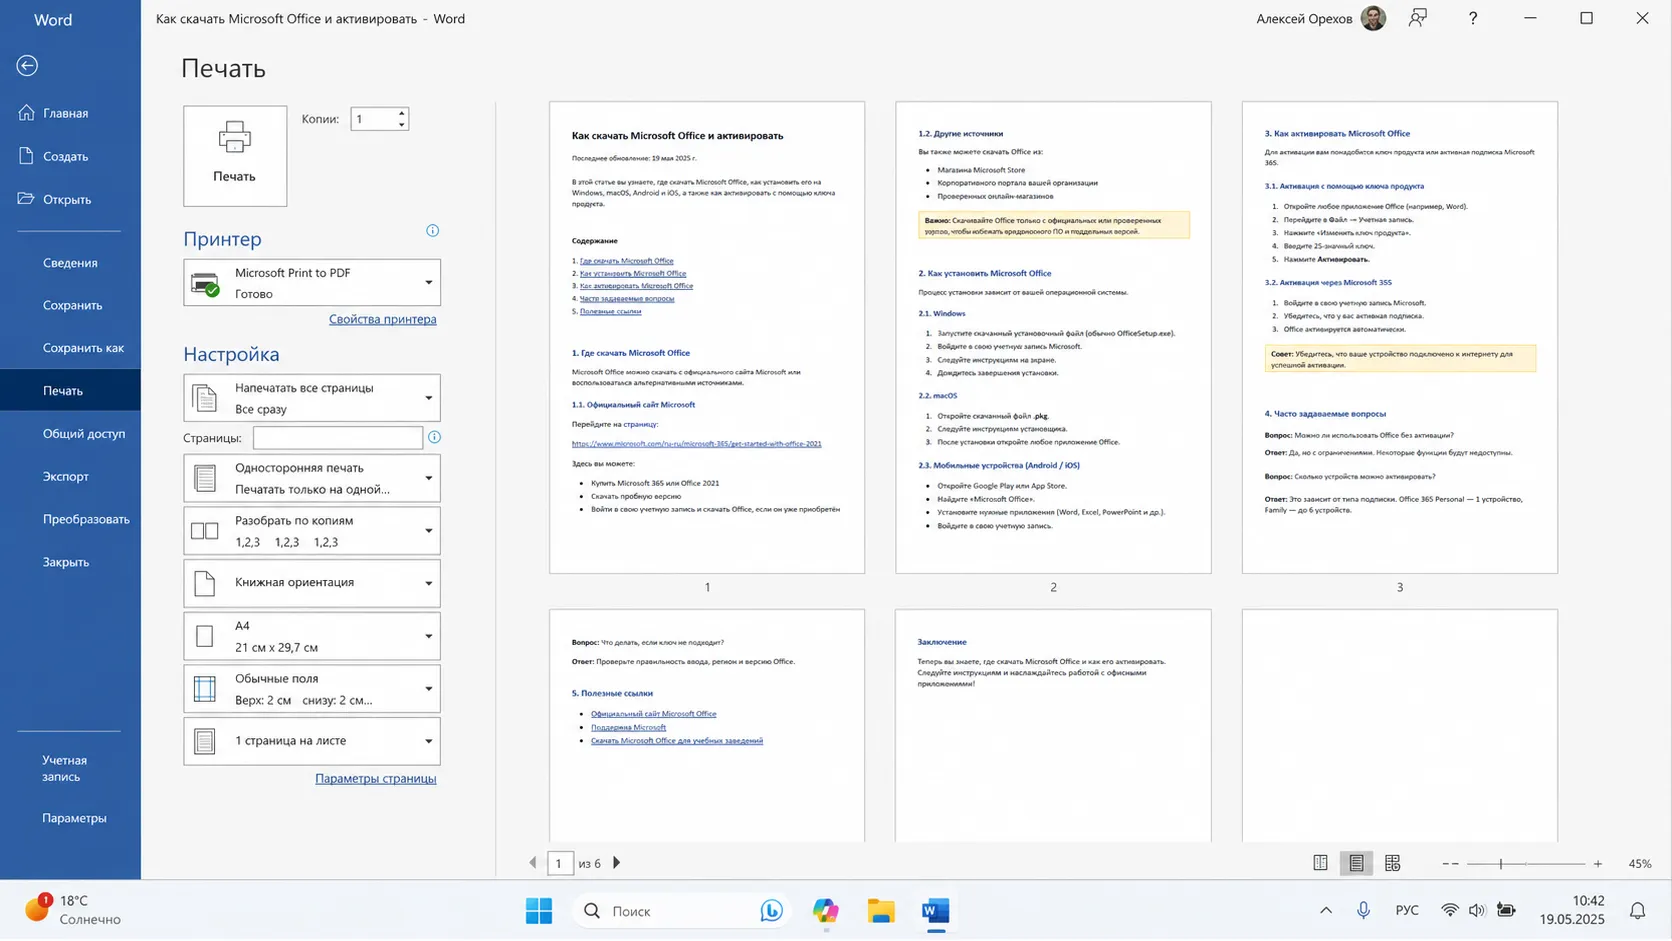Open the feedback person icon in title bar
This screenshot has width=1672, height=941.
(1418, 18)
